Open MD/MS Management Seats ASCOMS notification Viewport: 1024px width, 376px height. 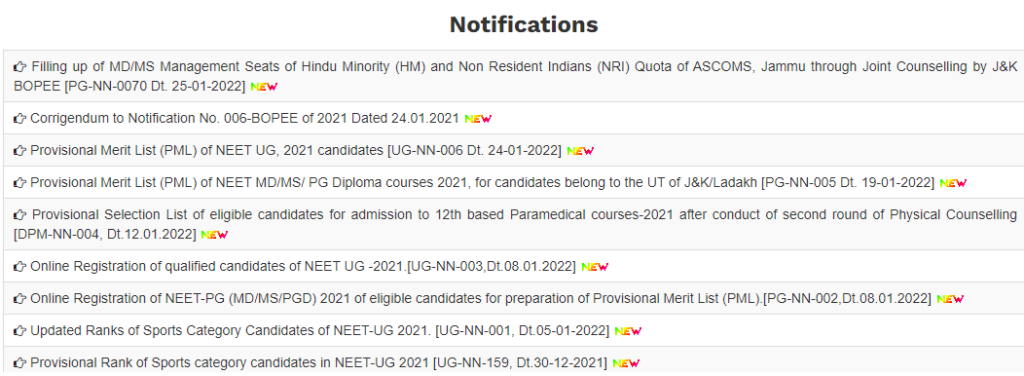(x=515, y=76)
